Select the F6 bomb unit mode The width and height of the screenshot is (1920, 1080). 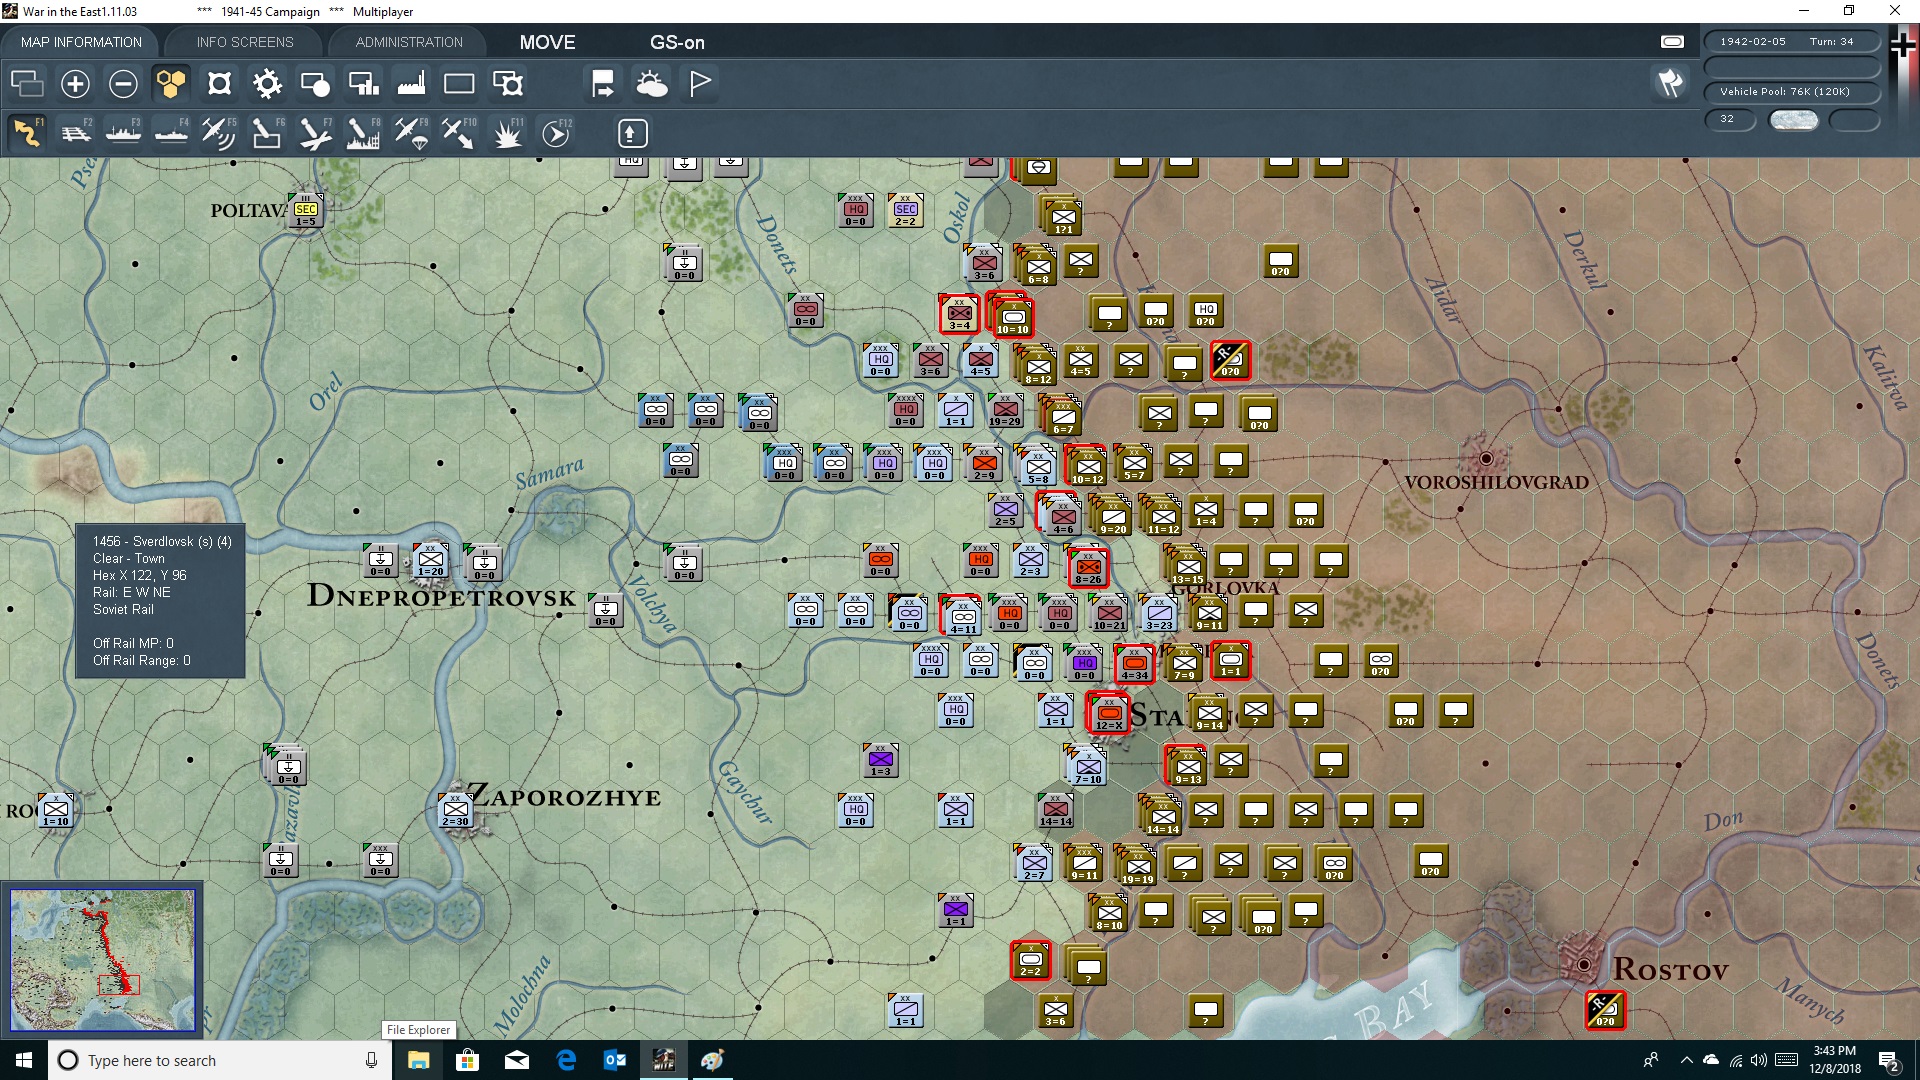(x=267, y=133)
